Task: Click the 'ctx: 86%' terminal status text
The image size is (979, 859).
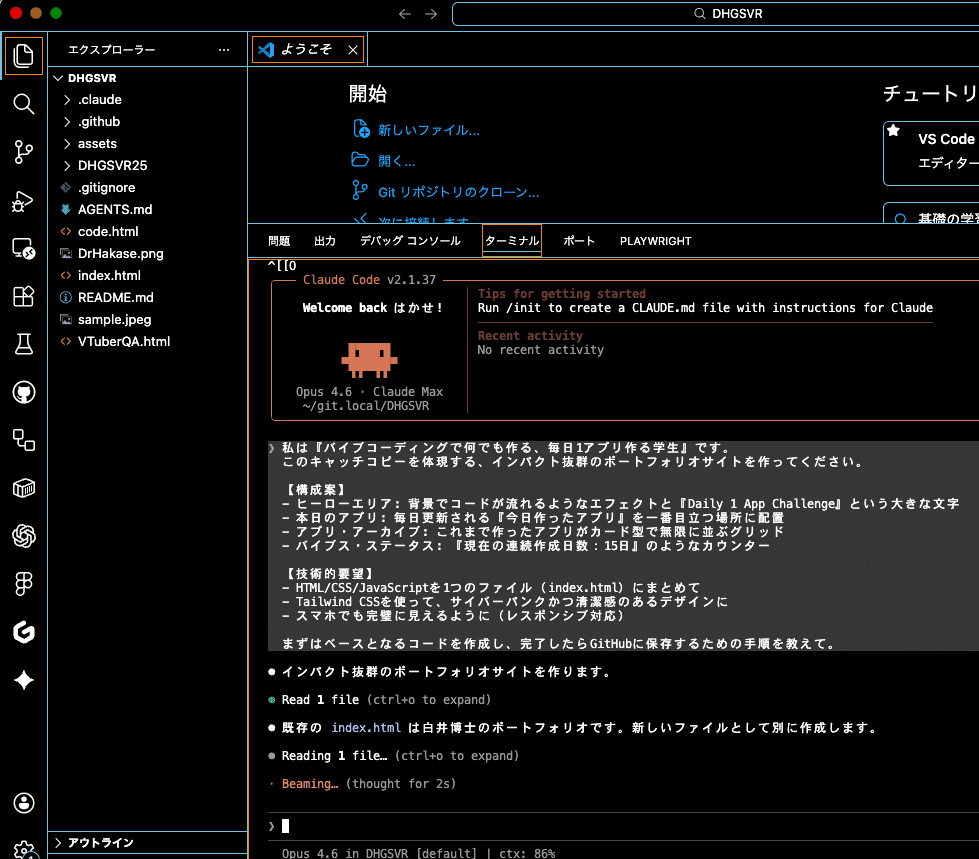Action: (527, 853)
